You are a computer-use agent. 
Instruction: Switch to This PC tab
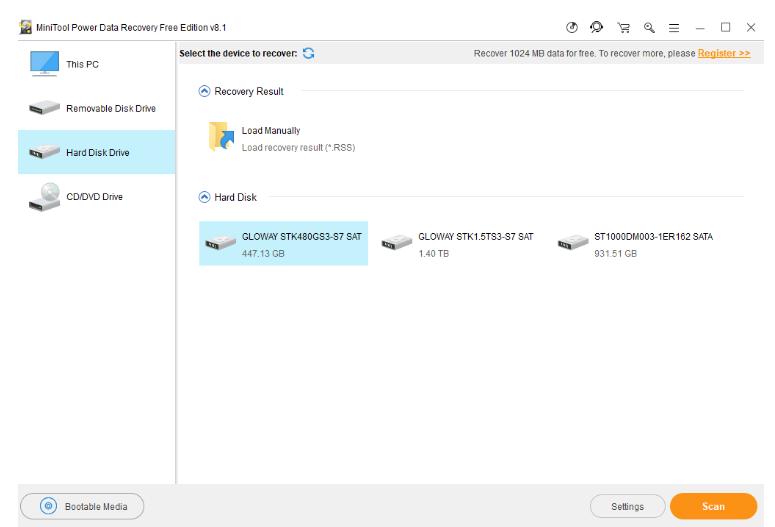(97, 64)
